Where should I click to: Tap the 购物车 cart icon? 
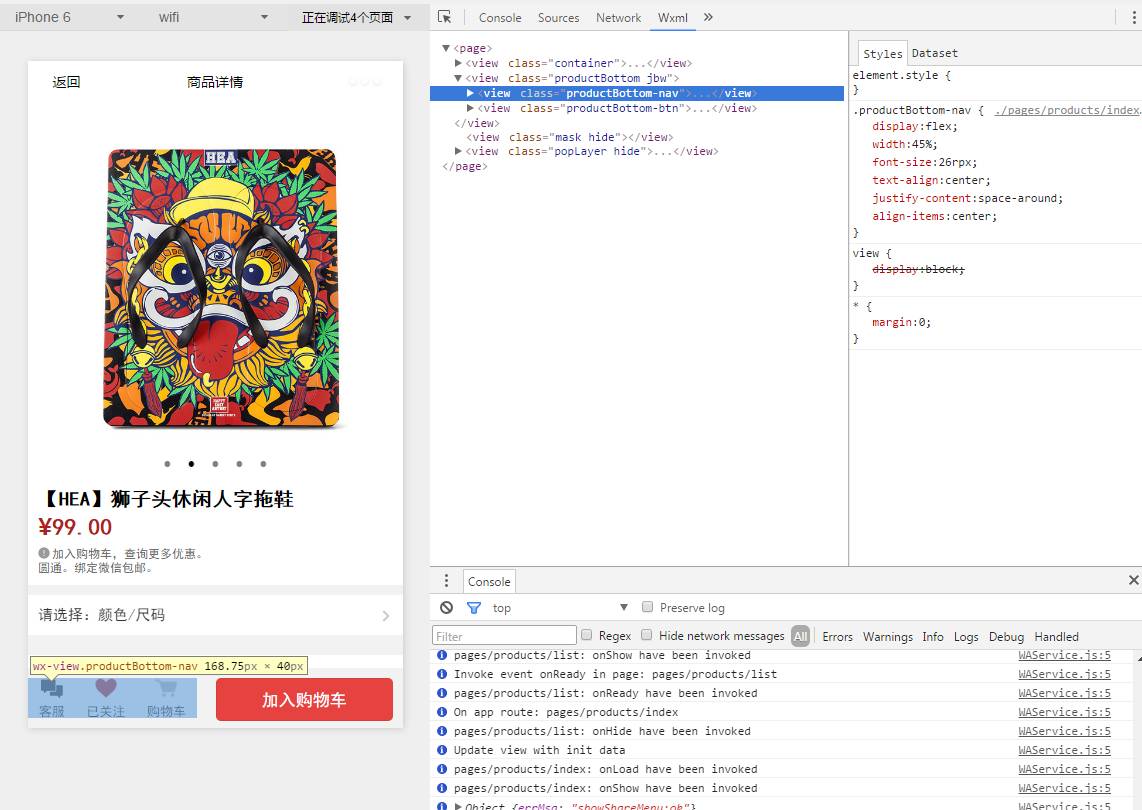point(166,687)
